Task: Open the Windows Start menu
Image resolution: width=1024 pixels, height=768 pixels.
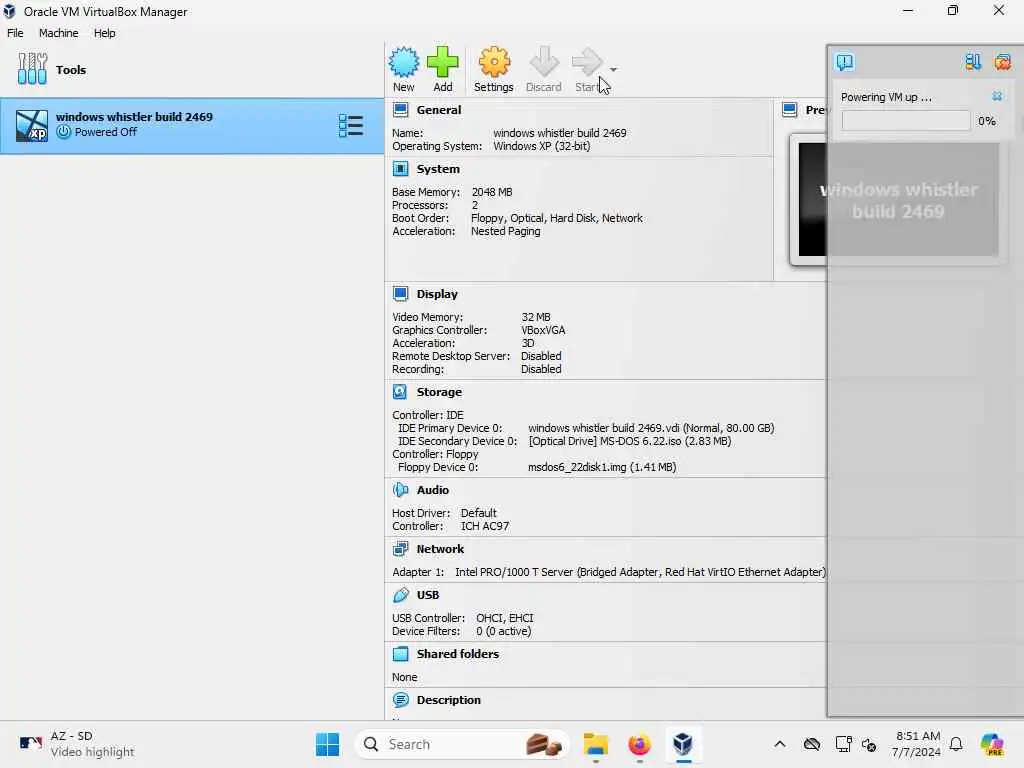Action: click(327, 744)
